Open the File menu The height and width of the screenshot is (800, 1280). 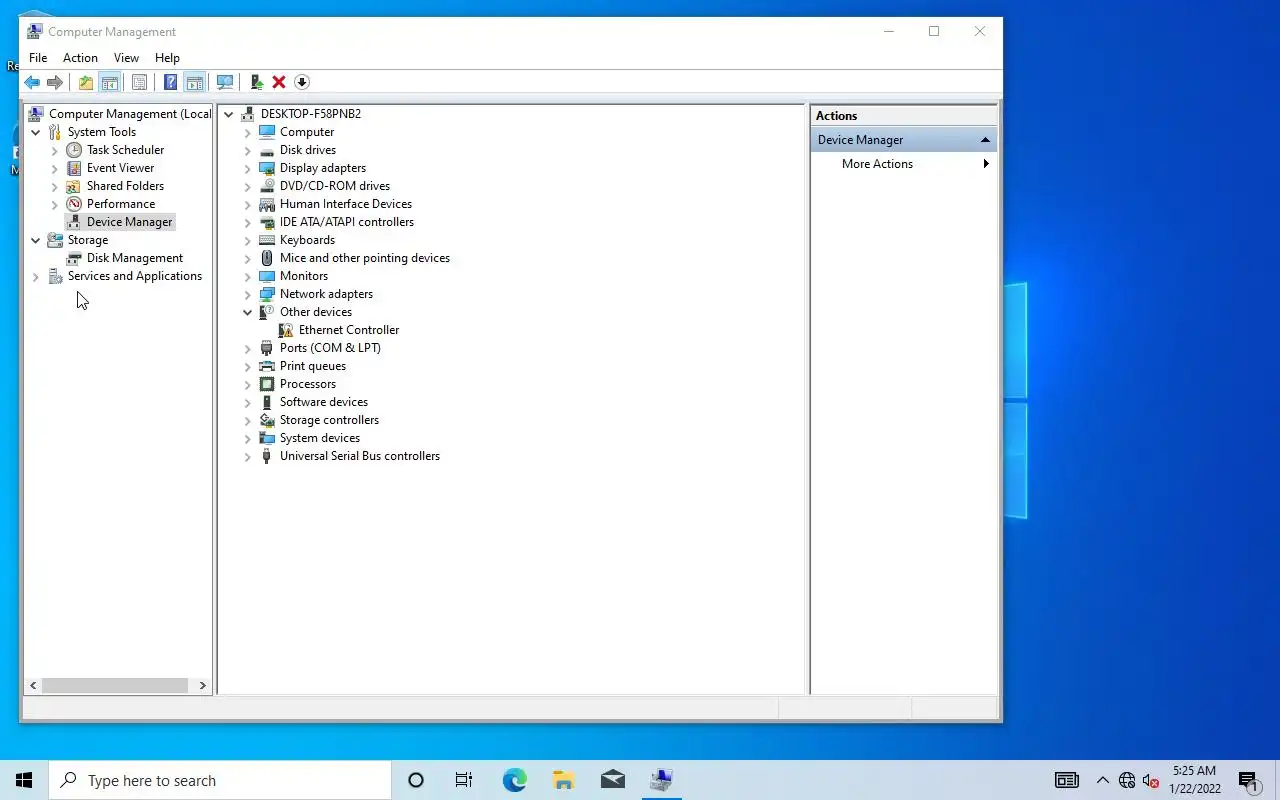(x=38, y=58)
